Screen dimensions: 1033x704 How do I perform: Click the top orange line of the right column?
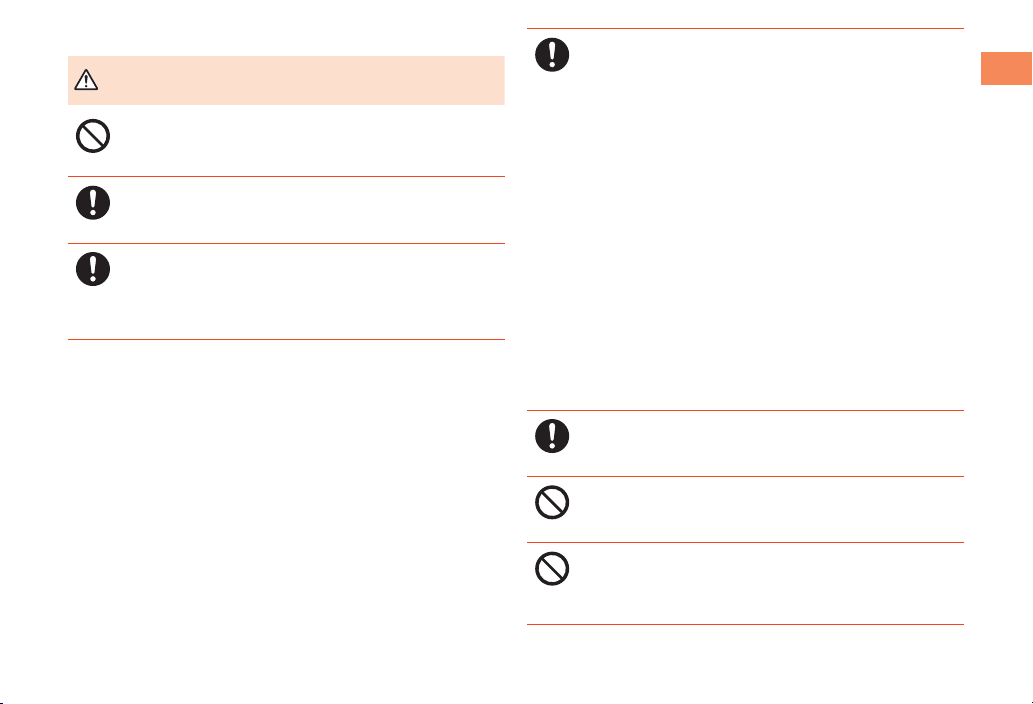pyautogui.click(x=745, y=29)
